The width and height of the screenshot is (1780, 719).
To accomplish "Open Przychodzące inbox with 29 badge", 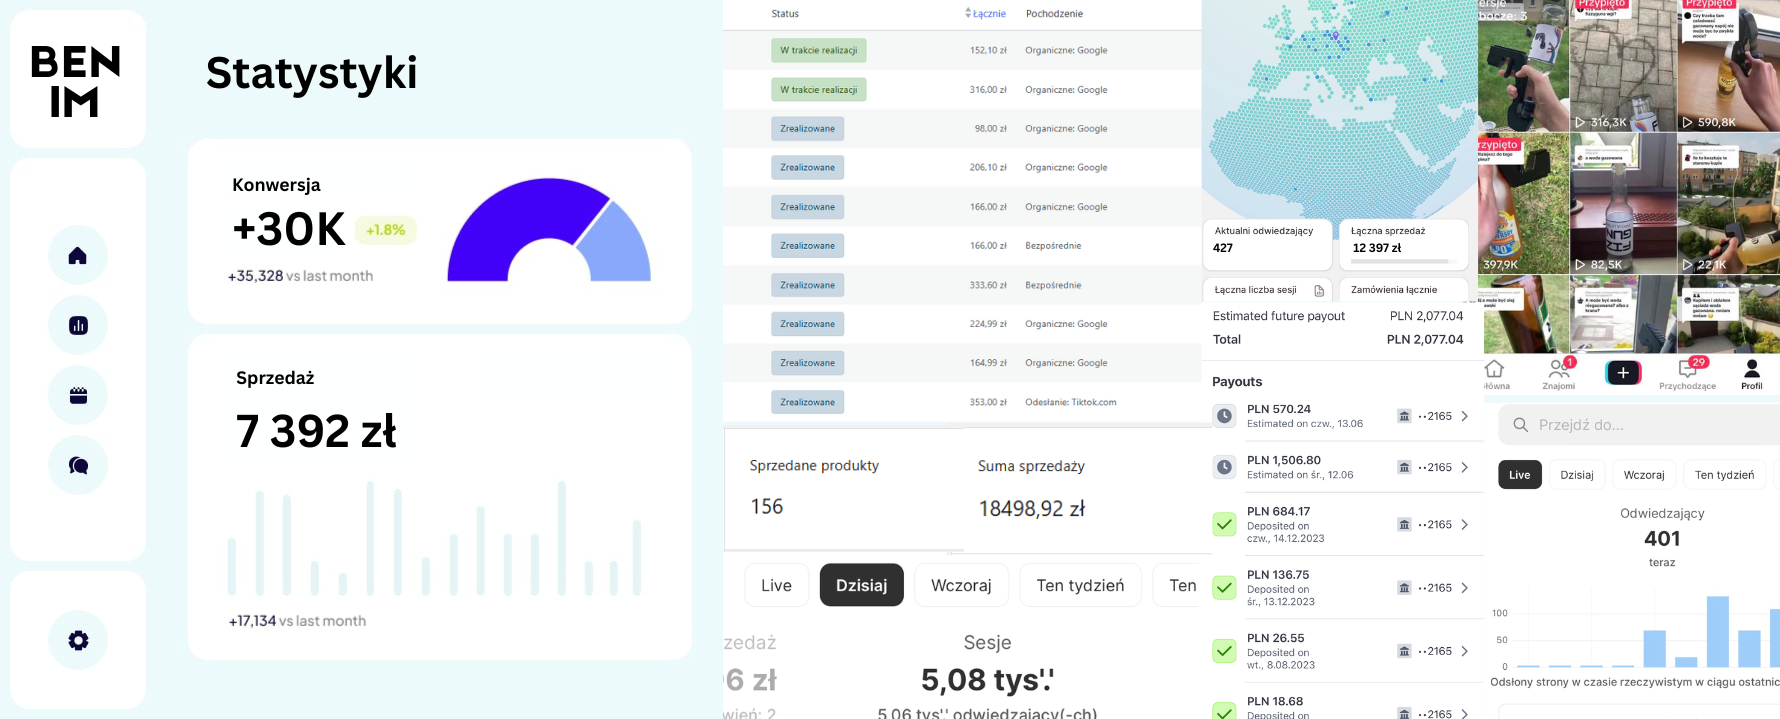I will pyautogui.click(x=1688, y=373).
